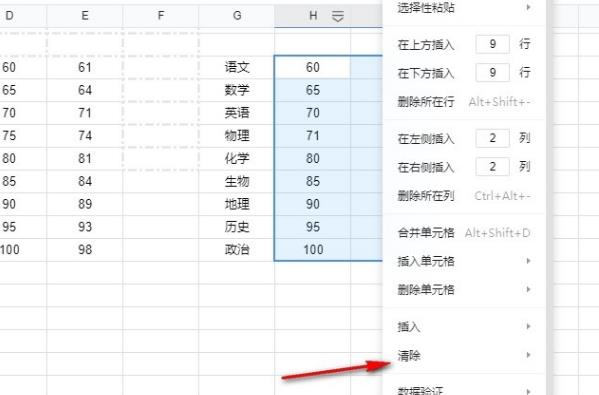Select column E cell with value 74
Viewport: 599px width, 395px height.
click(85, 136)
